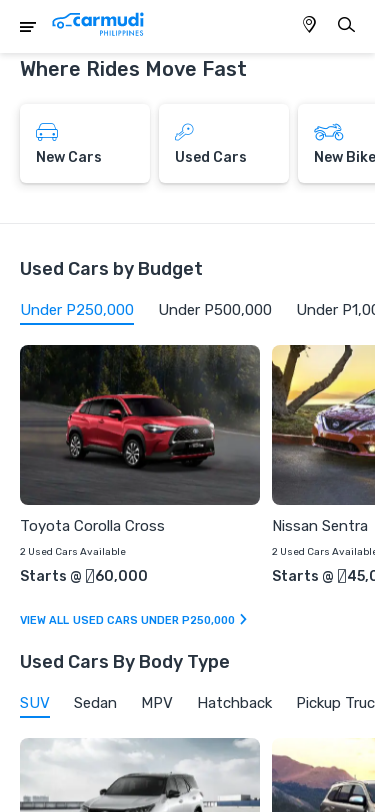Open search with the magnifier icon

pos(346,24)
